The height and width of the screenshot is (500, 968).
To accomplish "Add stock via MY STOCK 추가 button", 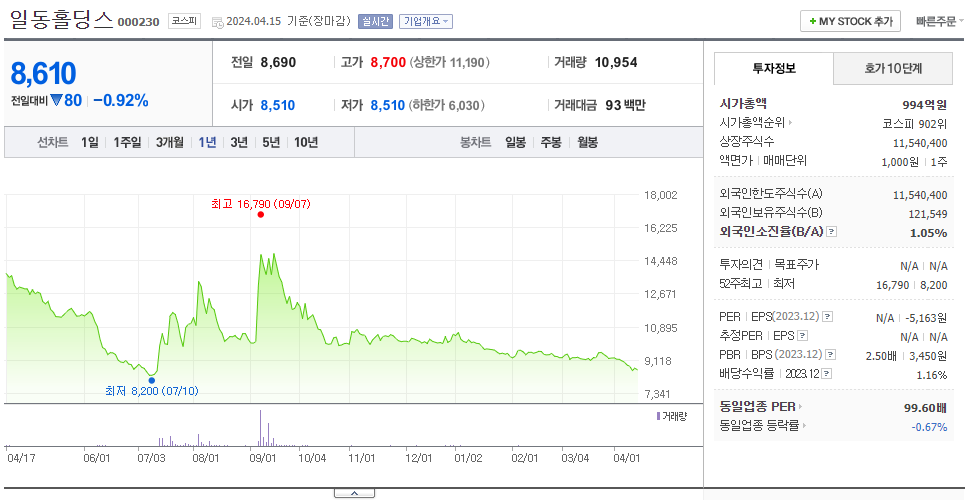I will tap(851, 22).
